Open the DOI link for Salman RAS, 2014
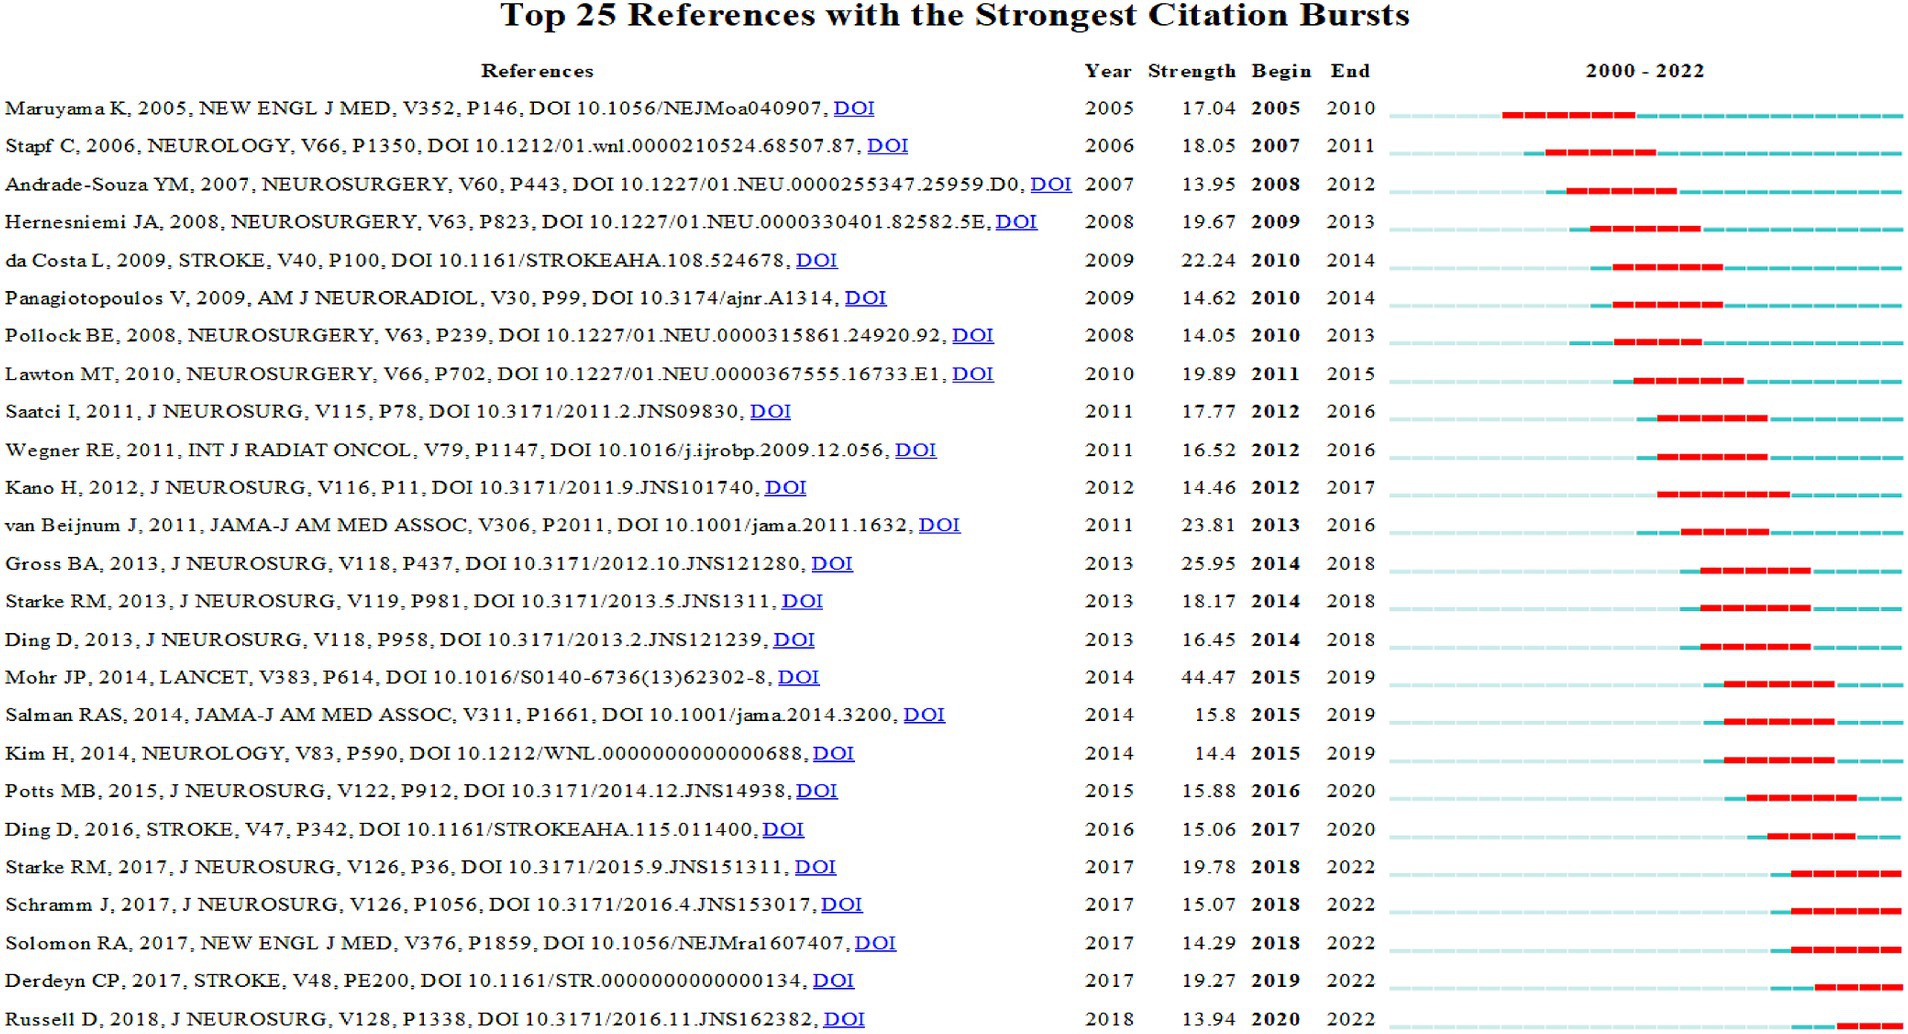The width and height of the screenshot is (1908, 1034). pos(924,716)
